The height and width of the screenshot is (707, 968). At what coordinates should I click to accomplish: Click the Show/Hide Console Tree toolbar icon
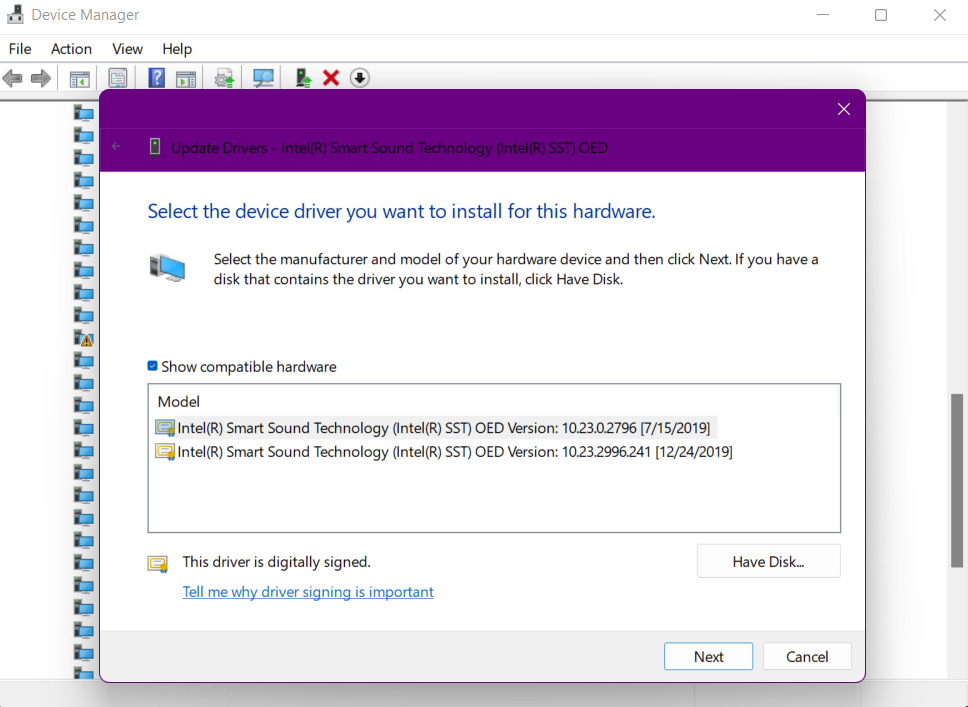(x=79, y=78)
